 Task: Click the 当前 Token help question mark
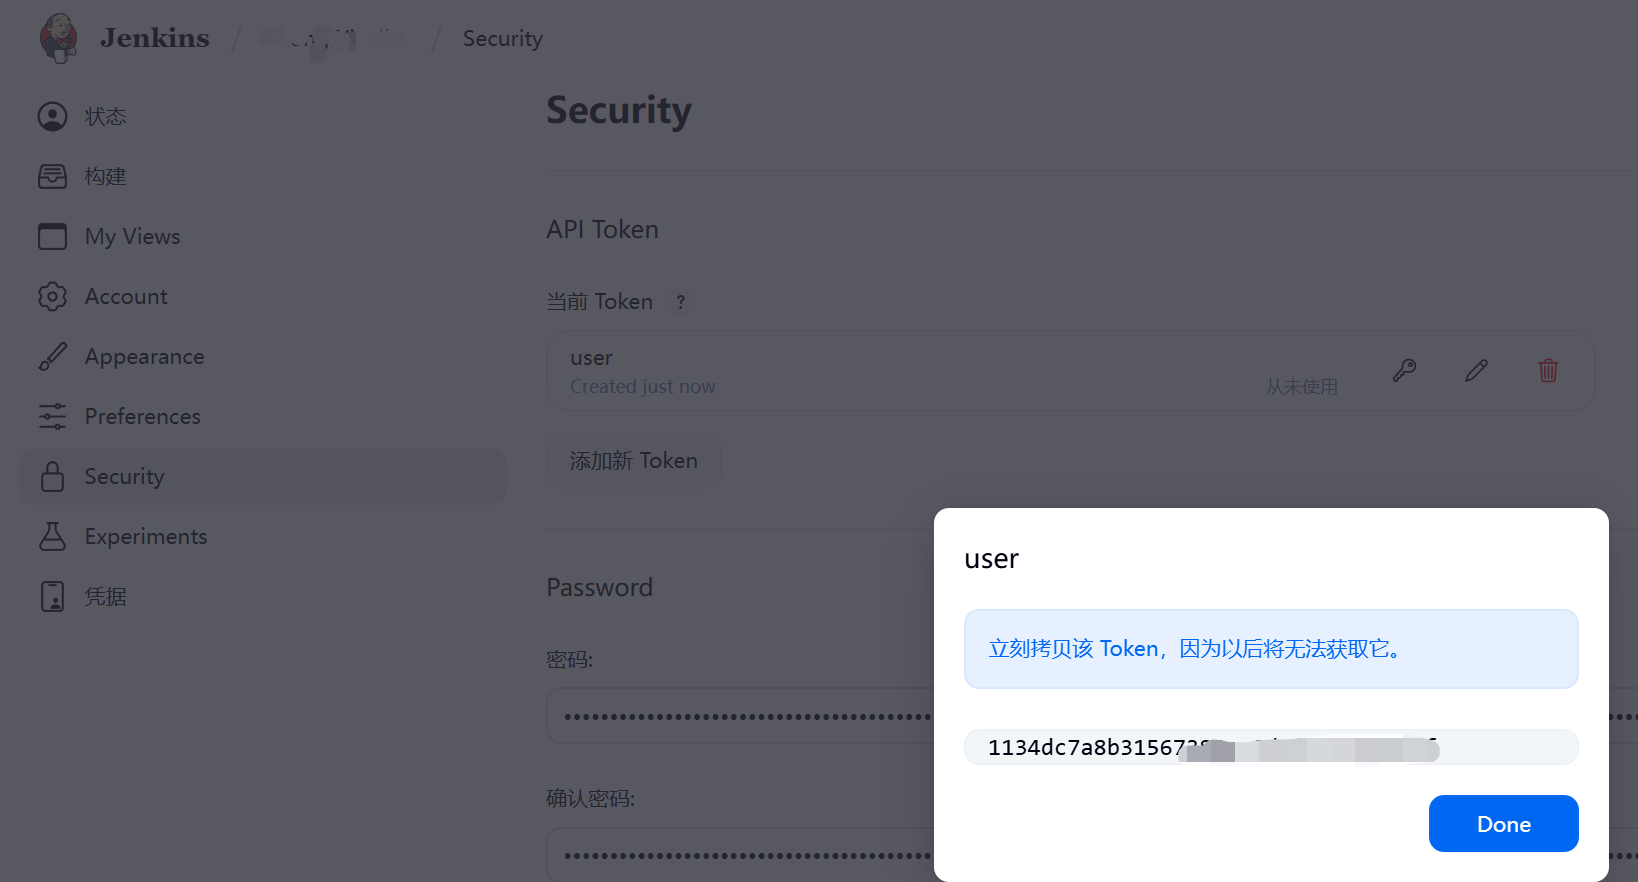pyautogui.click(x=681, y=302)
